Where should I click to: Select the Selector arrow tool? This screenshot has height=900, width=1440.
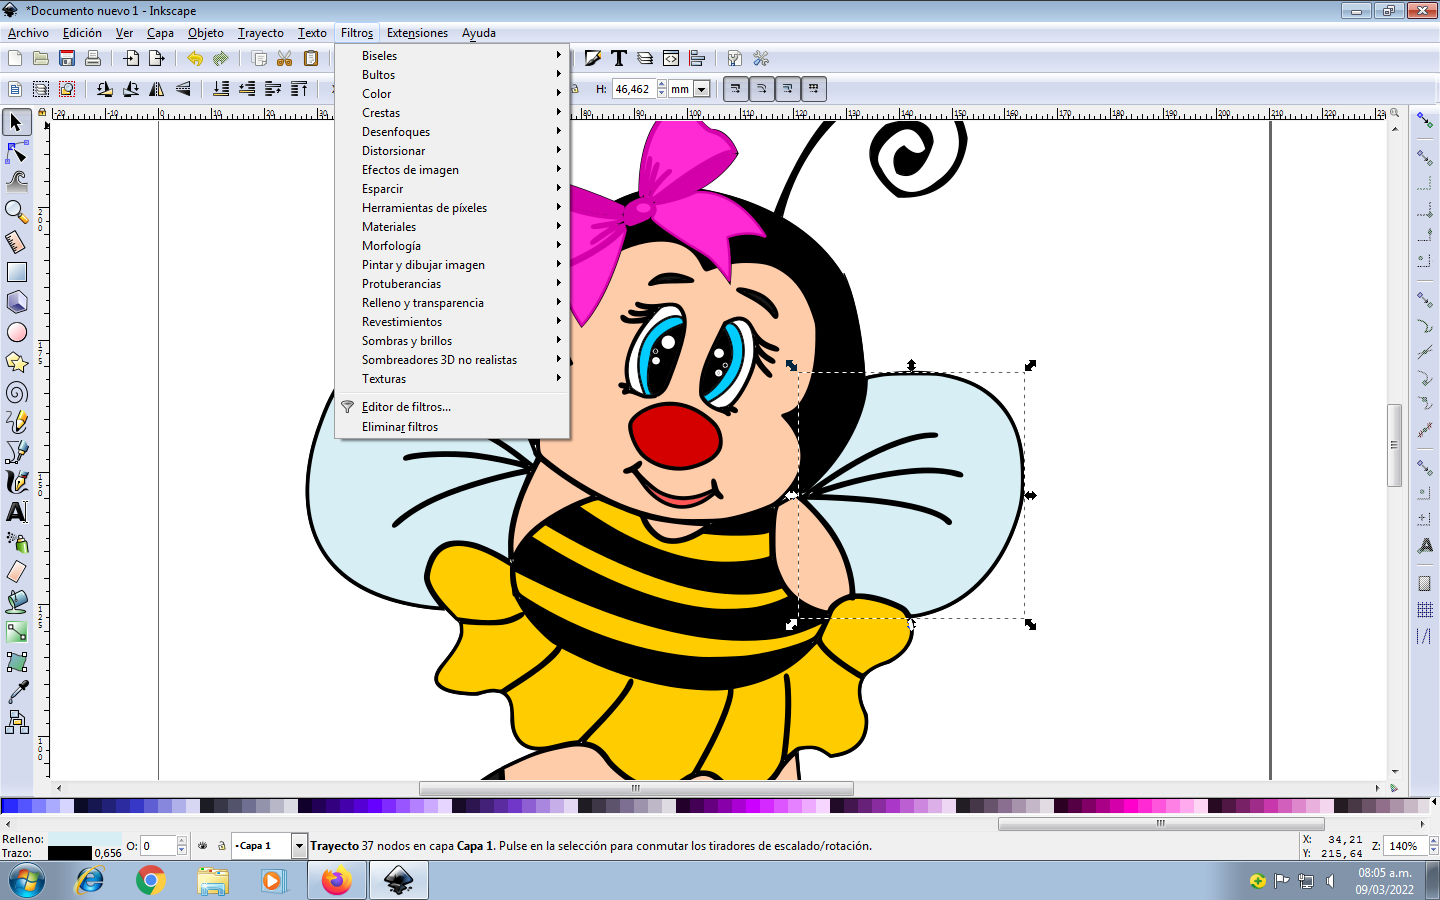point(16,122)
